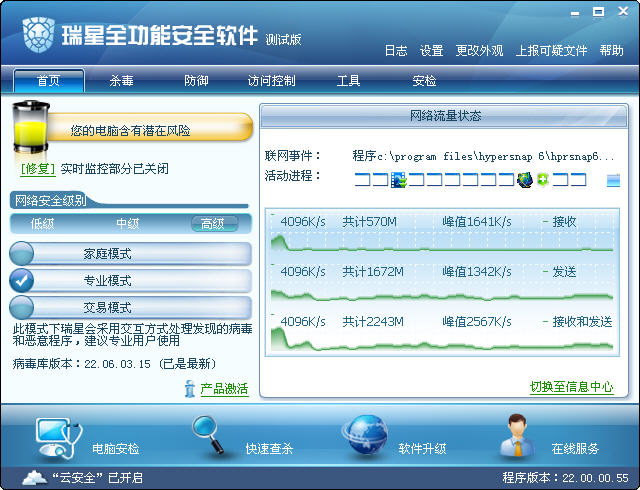Click the 快速查杀 button label
This screenshot has width=640, height=490.
(269, 449)
